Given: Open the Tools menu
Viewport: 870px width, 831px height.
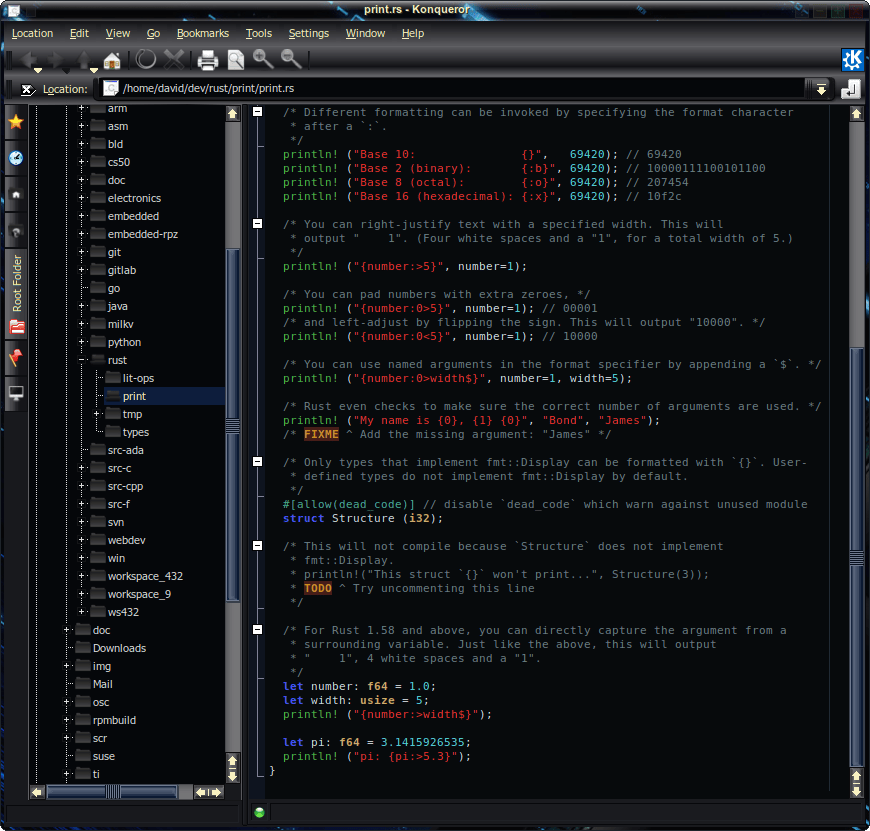Looking at the screenshot, I should (x=259, y=33).
